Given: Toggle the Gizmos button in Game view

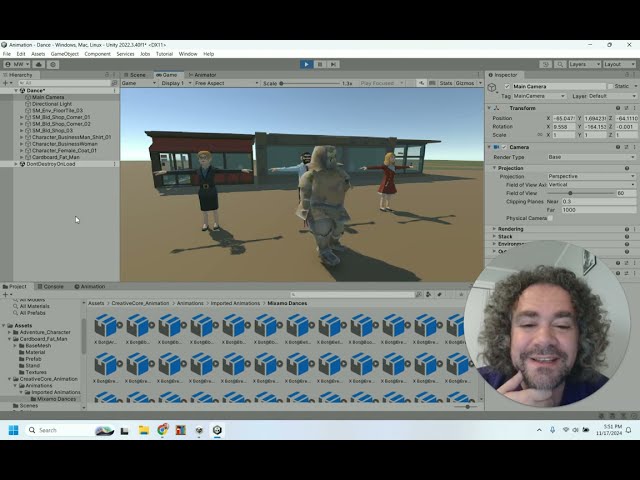Looking at the screenshot, I should pos(465,83).
